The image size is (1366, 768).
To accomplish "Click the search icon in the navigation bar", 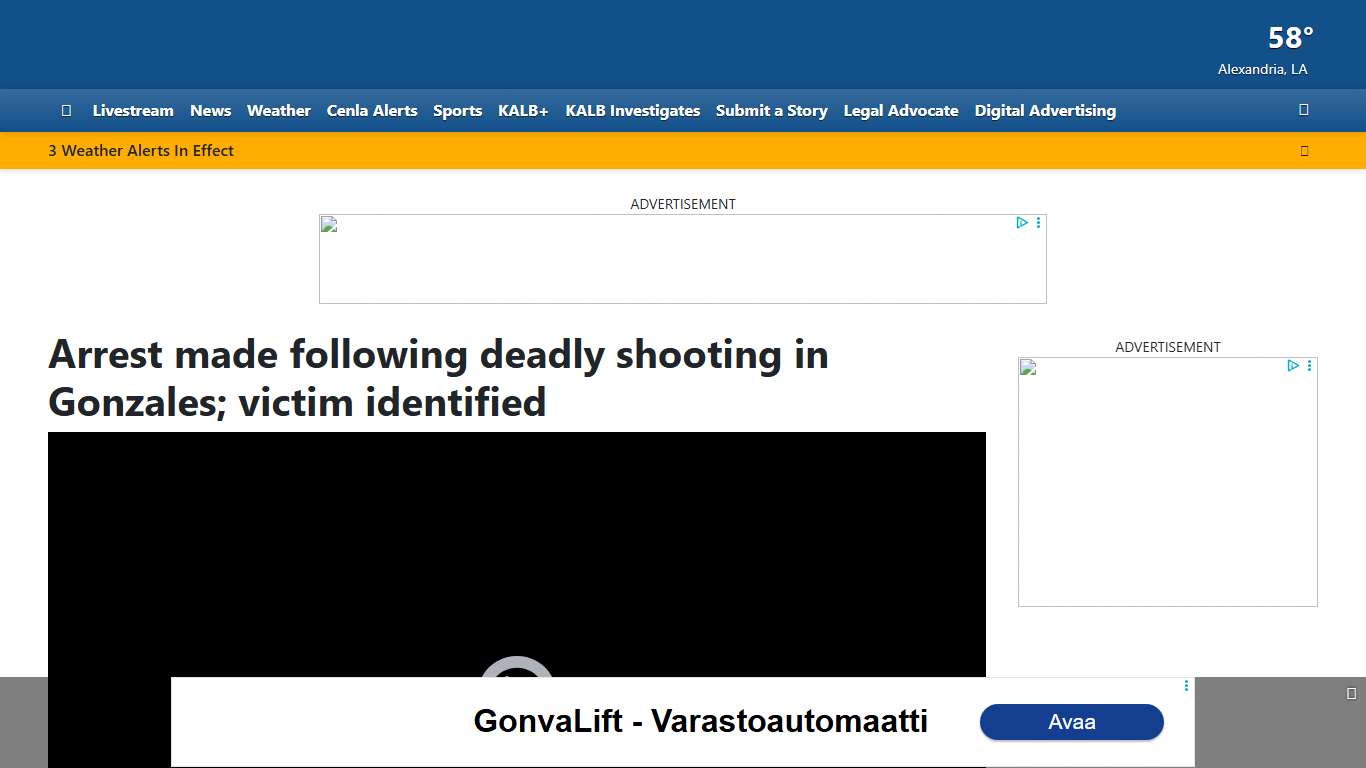I will 1303,110.
